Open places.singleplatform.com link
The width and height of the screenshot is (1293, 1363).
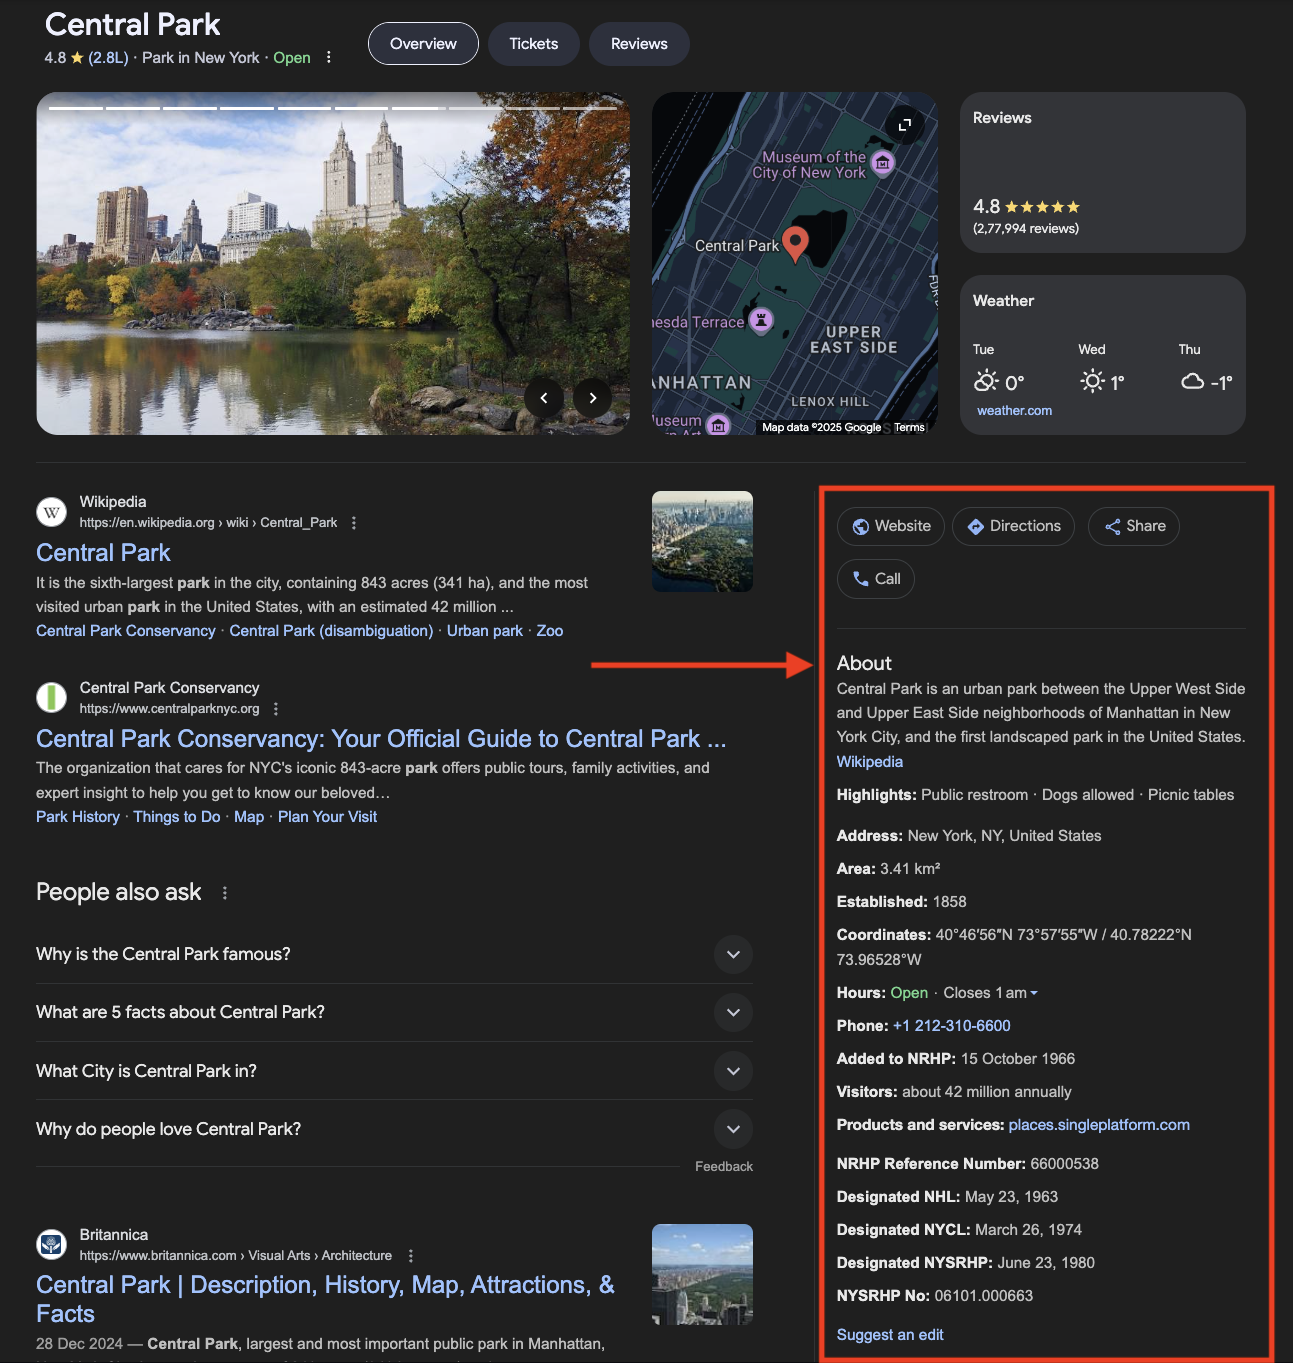click(x=1099, y=1125)
